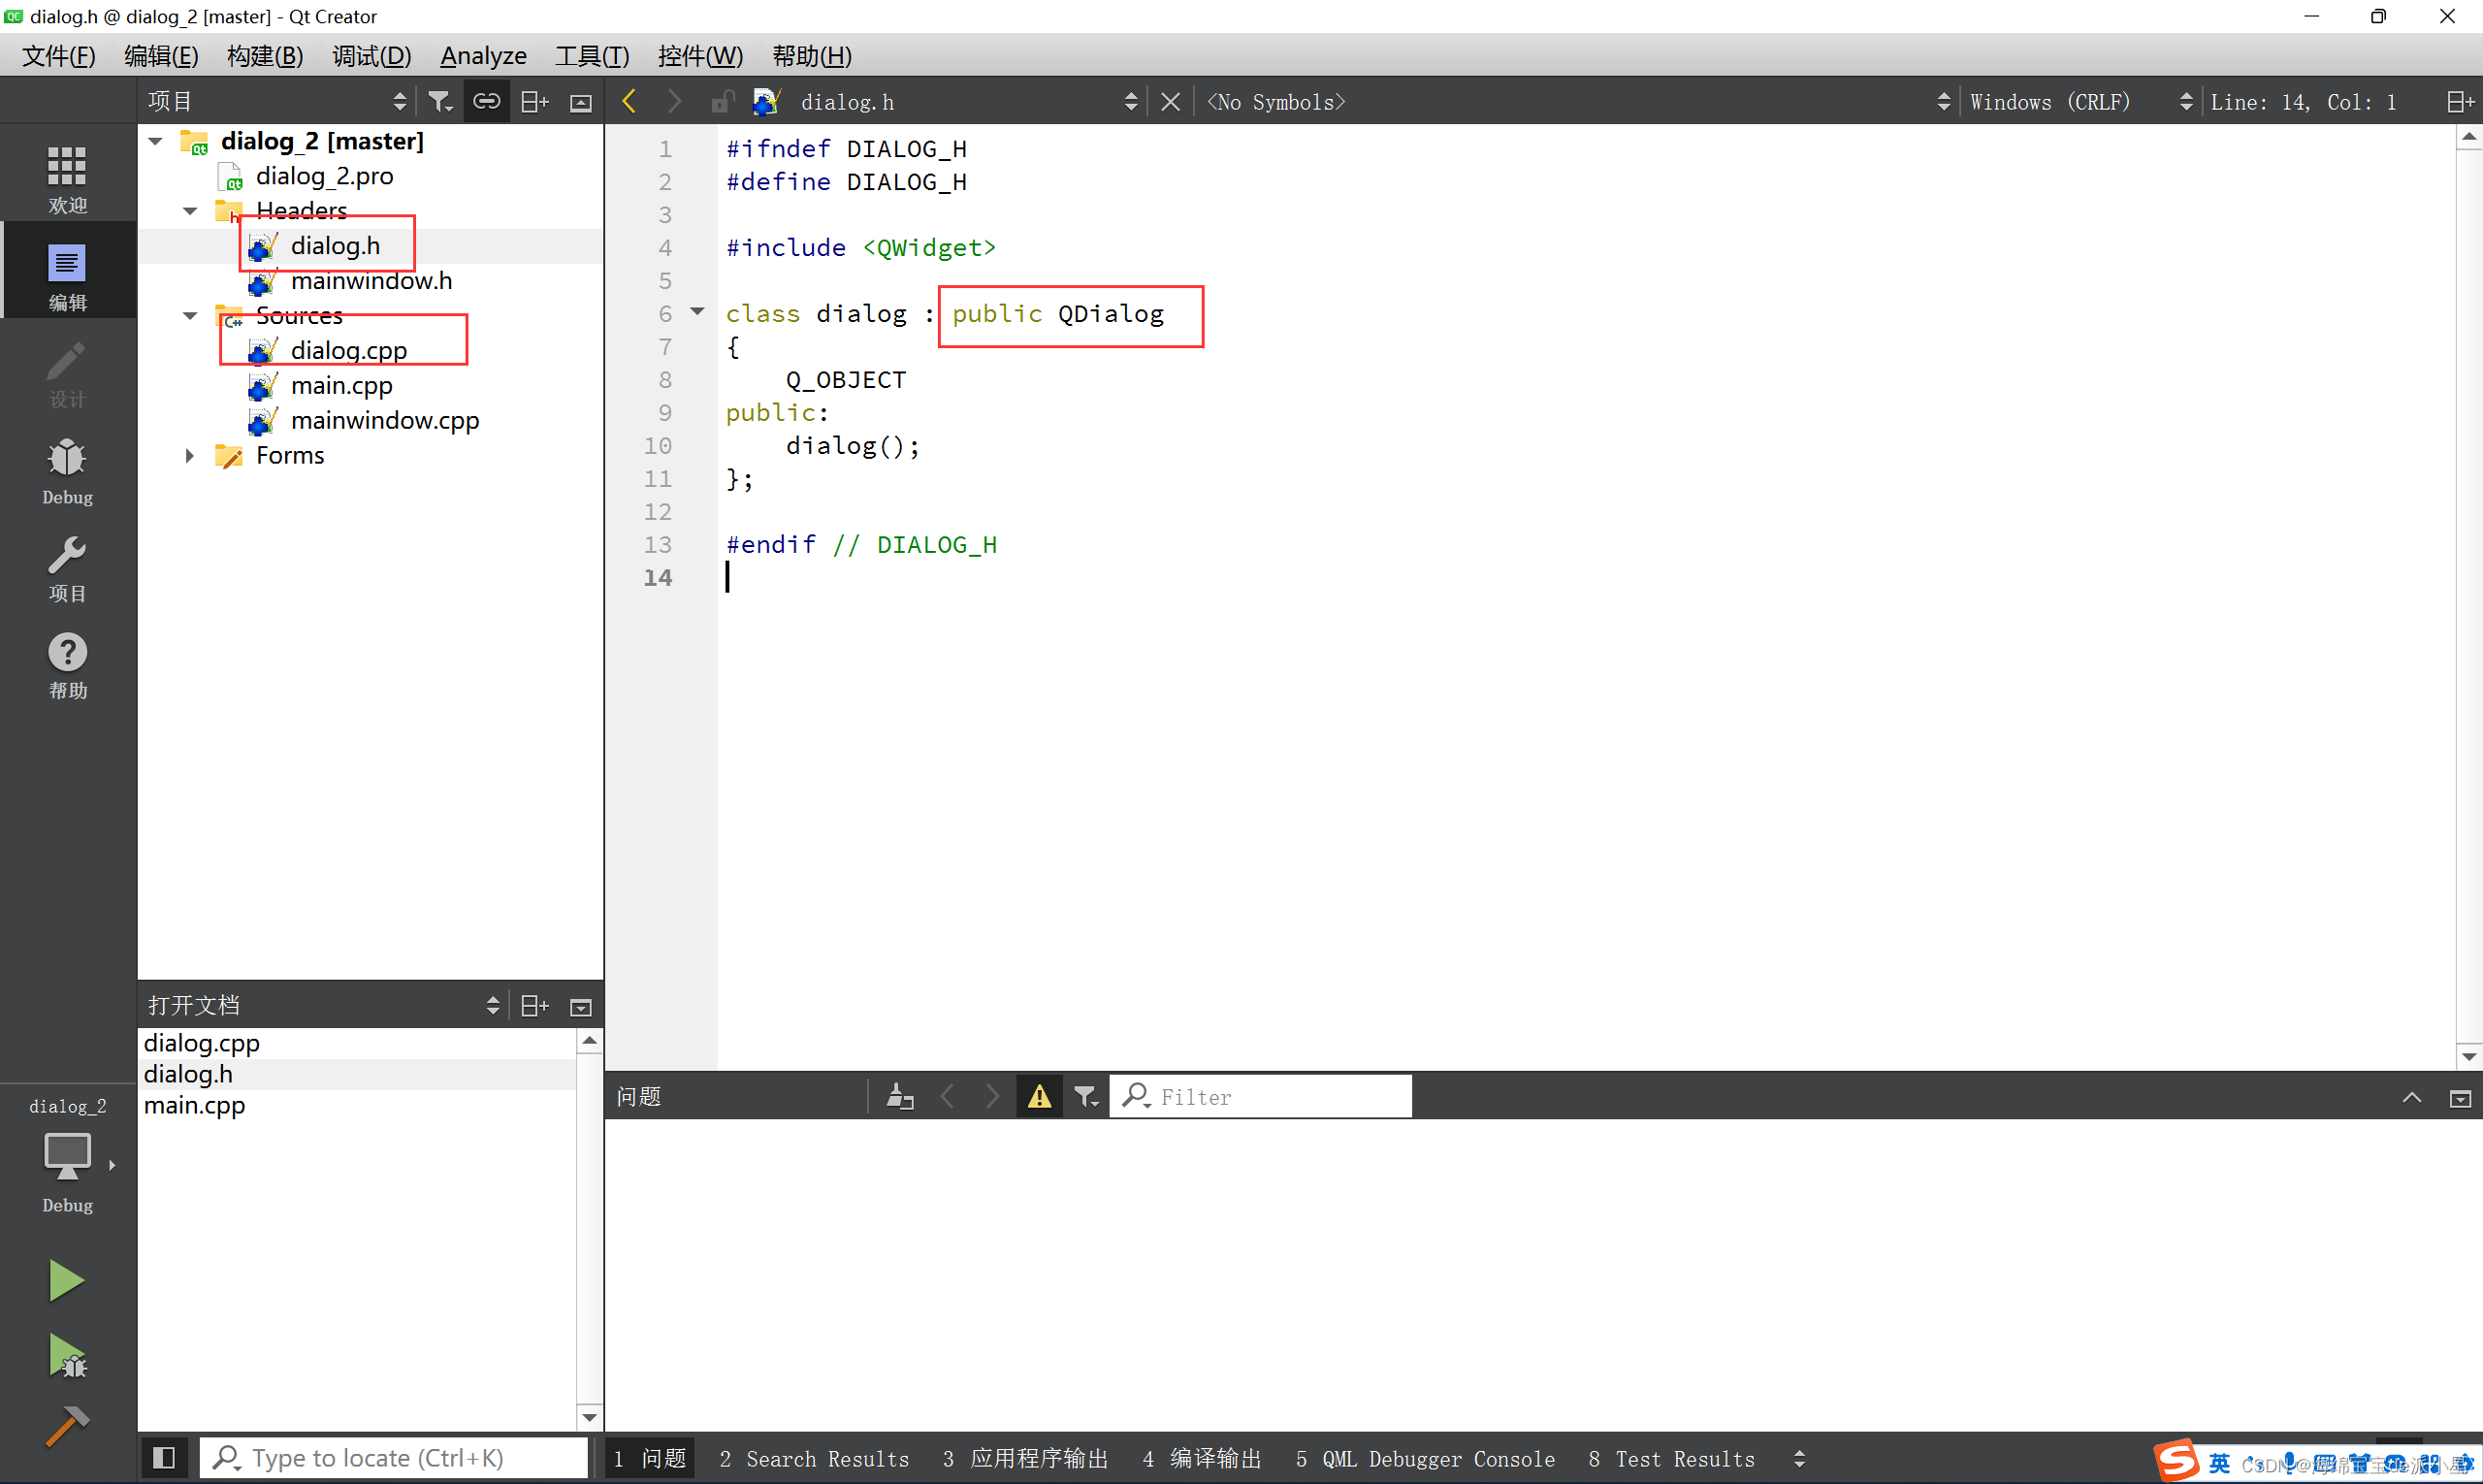This screenshot has height=1484, width=2483.
Task: Open the Help (帮助) mode
Action: (x=67, y=665)
